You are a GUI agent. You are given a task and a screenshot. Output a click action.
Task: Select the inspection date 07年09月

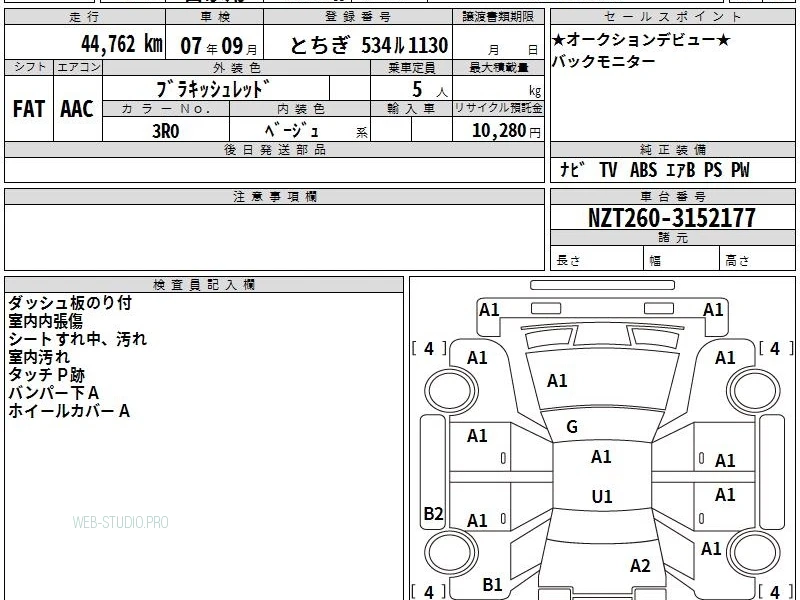219,46
